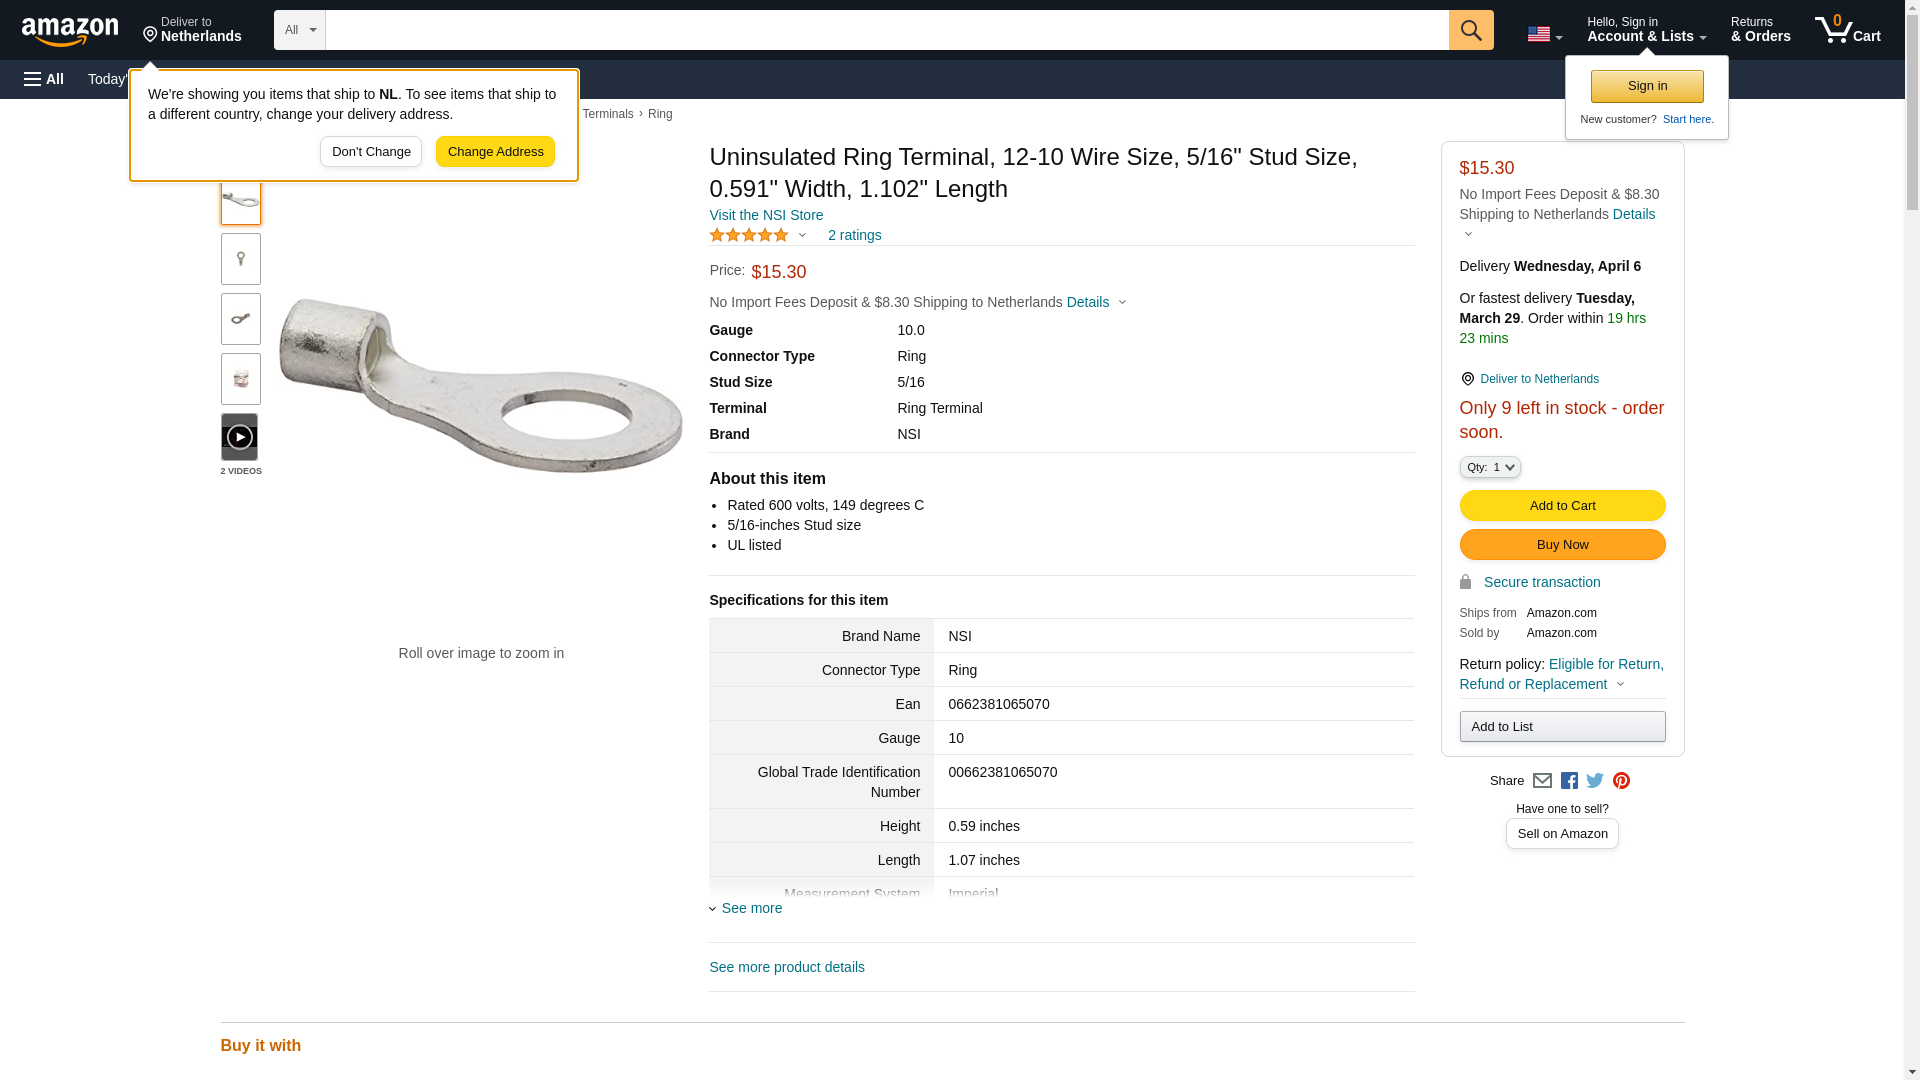Image resolution: width=1920 pixels, height=1080 pixels.
Task: Expand See more specifications
Action: 750,908
